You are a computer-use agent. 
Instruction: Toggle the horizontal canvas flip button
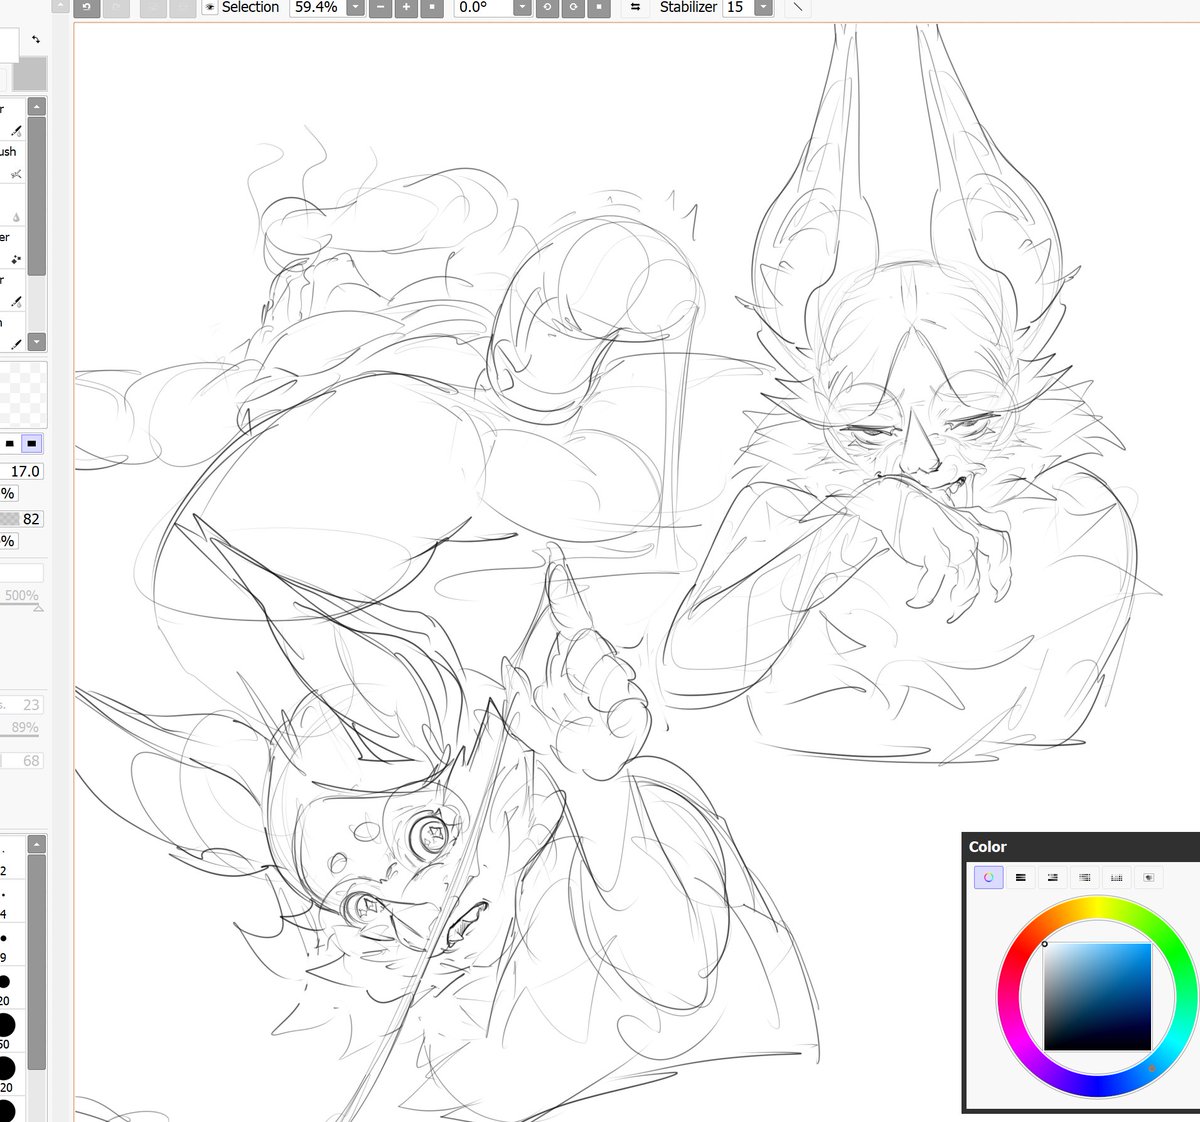[x=635, y=8]
